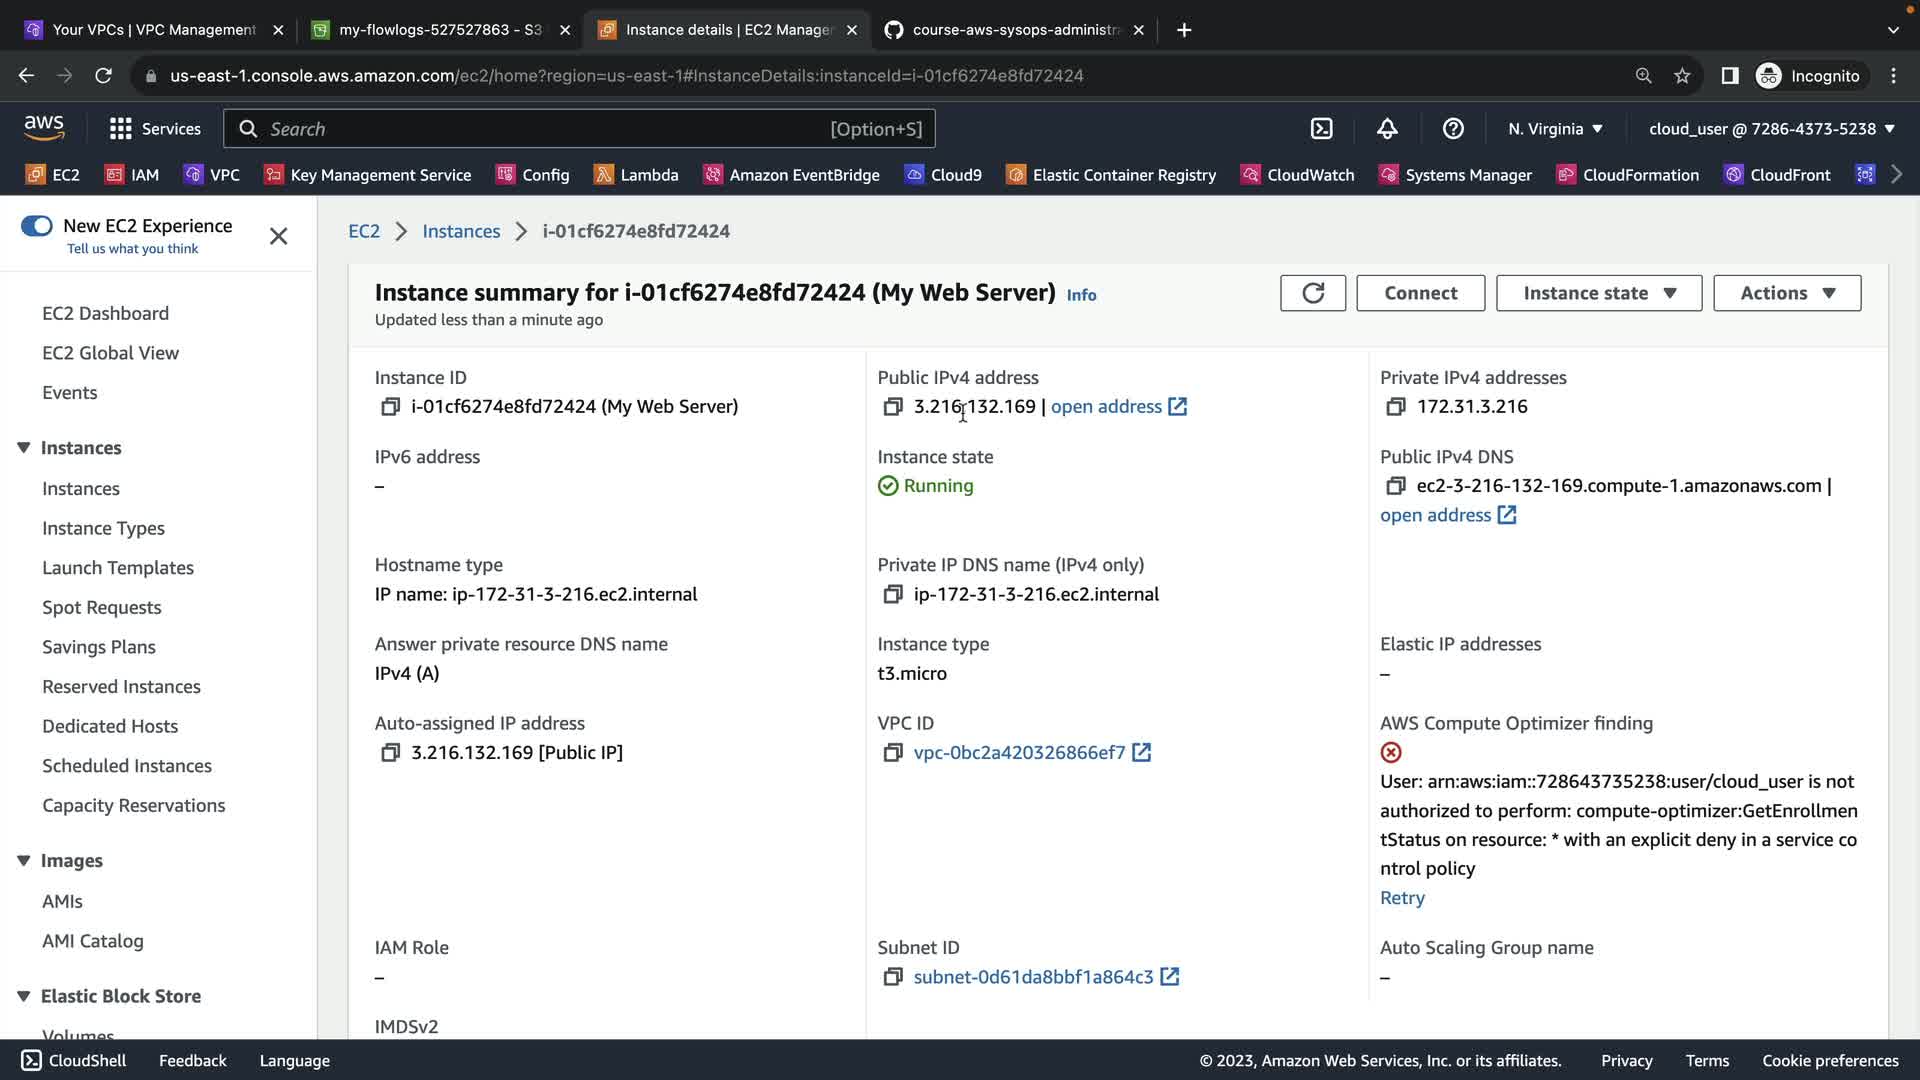Open Launch Templates in sidebar
The height and width of the screenshot is (1080, 1920).
pos(118,568)
